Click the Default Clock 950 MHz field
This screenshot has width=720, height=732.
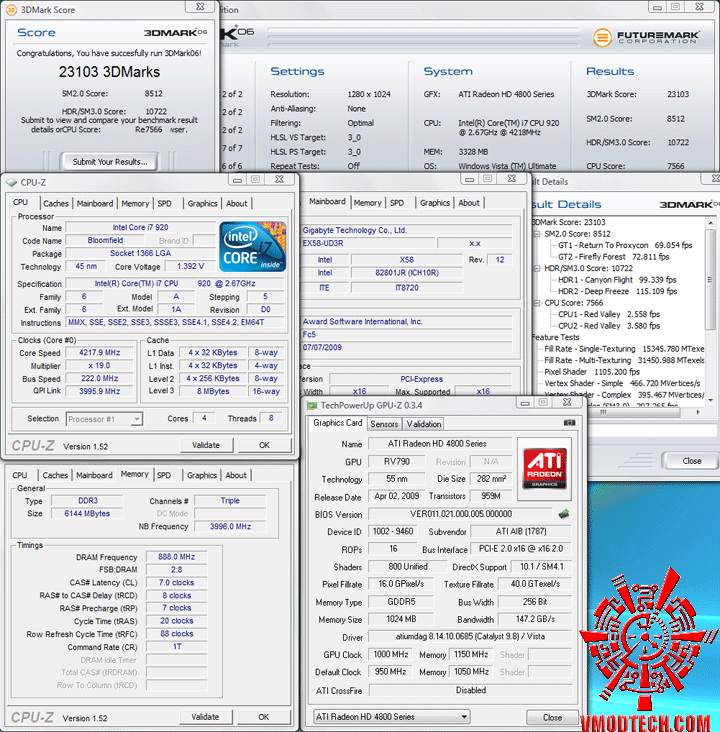(390, 672)
